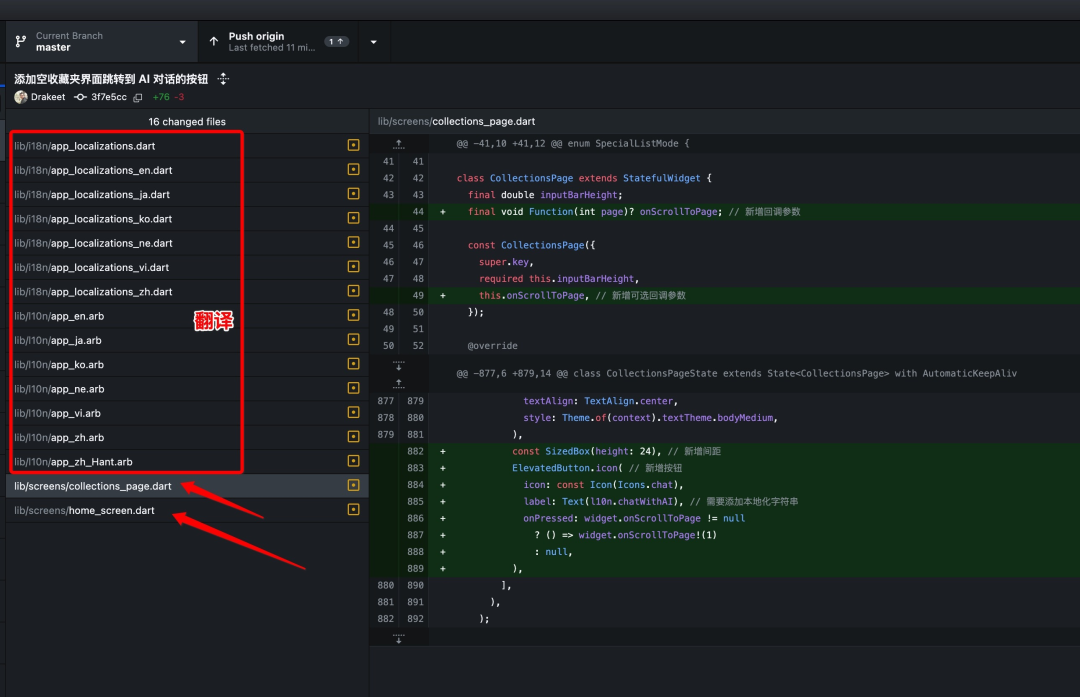Click the modified status icon for home_screen.dart
1080x697 pixels.
click(353, 510)
